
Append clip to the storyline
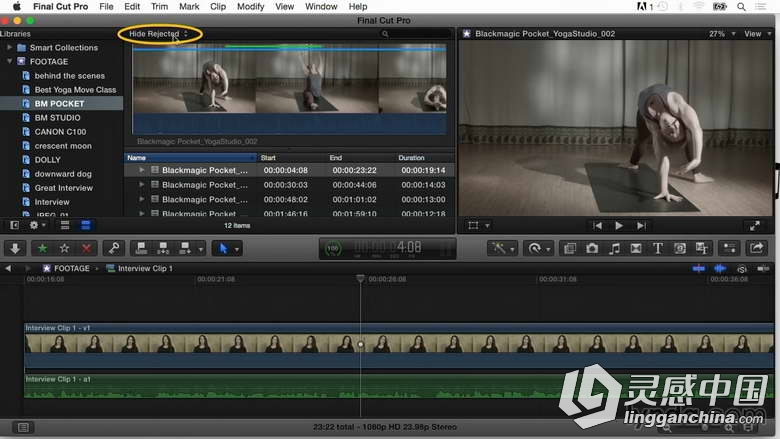[x=185, y=248]
